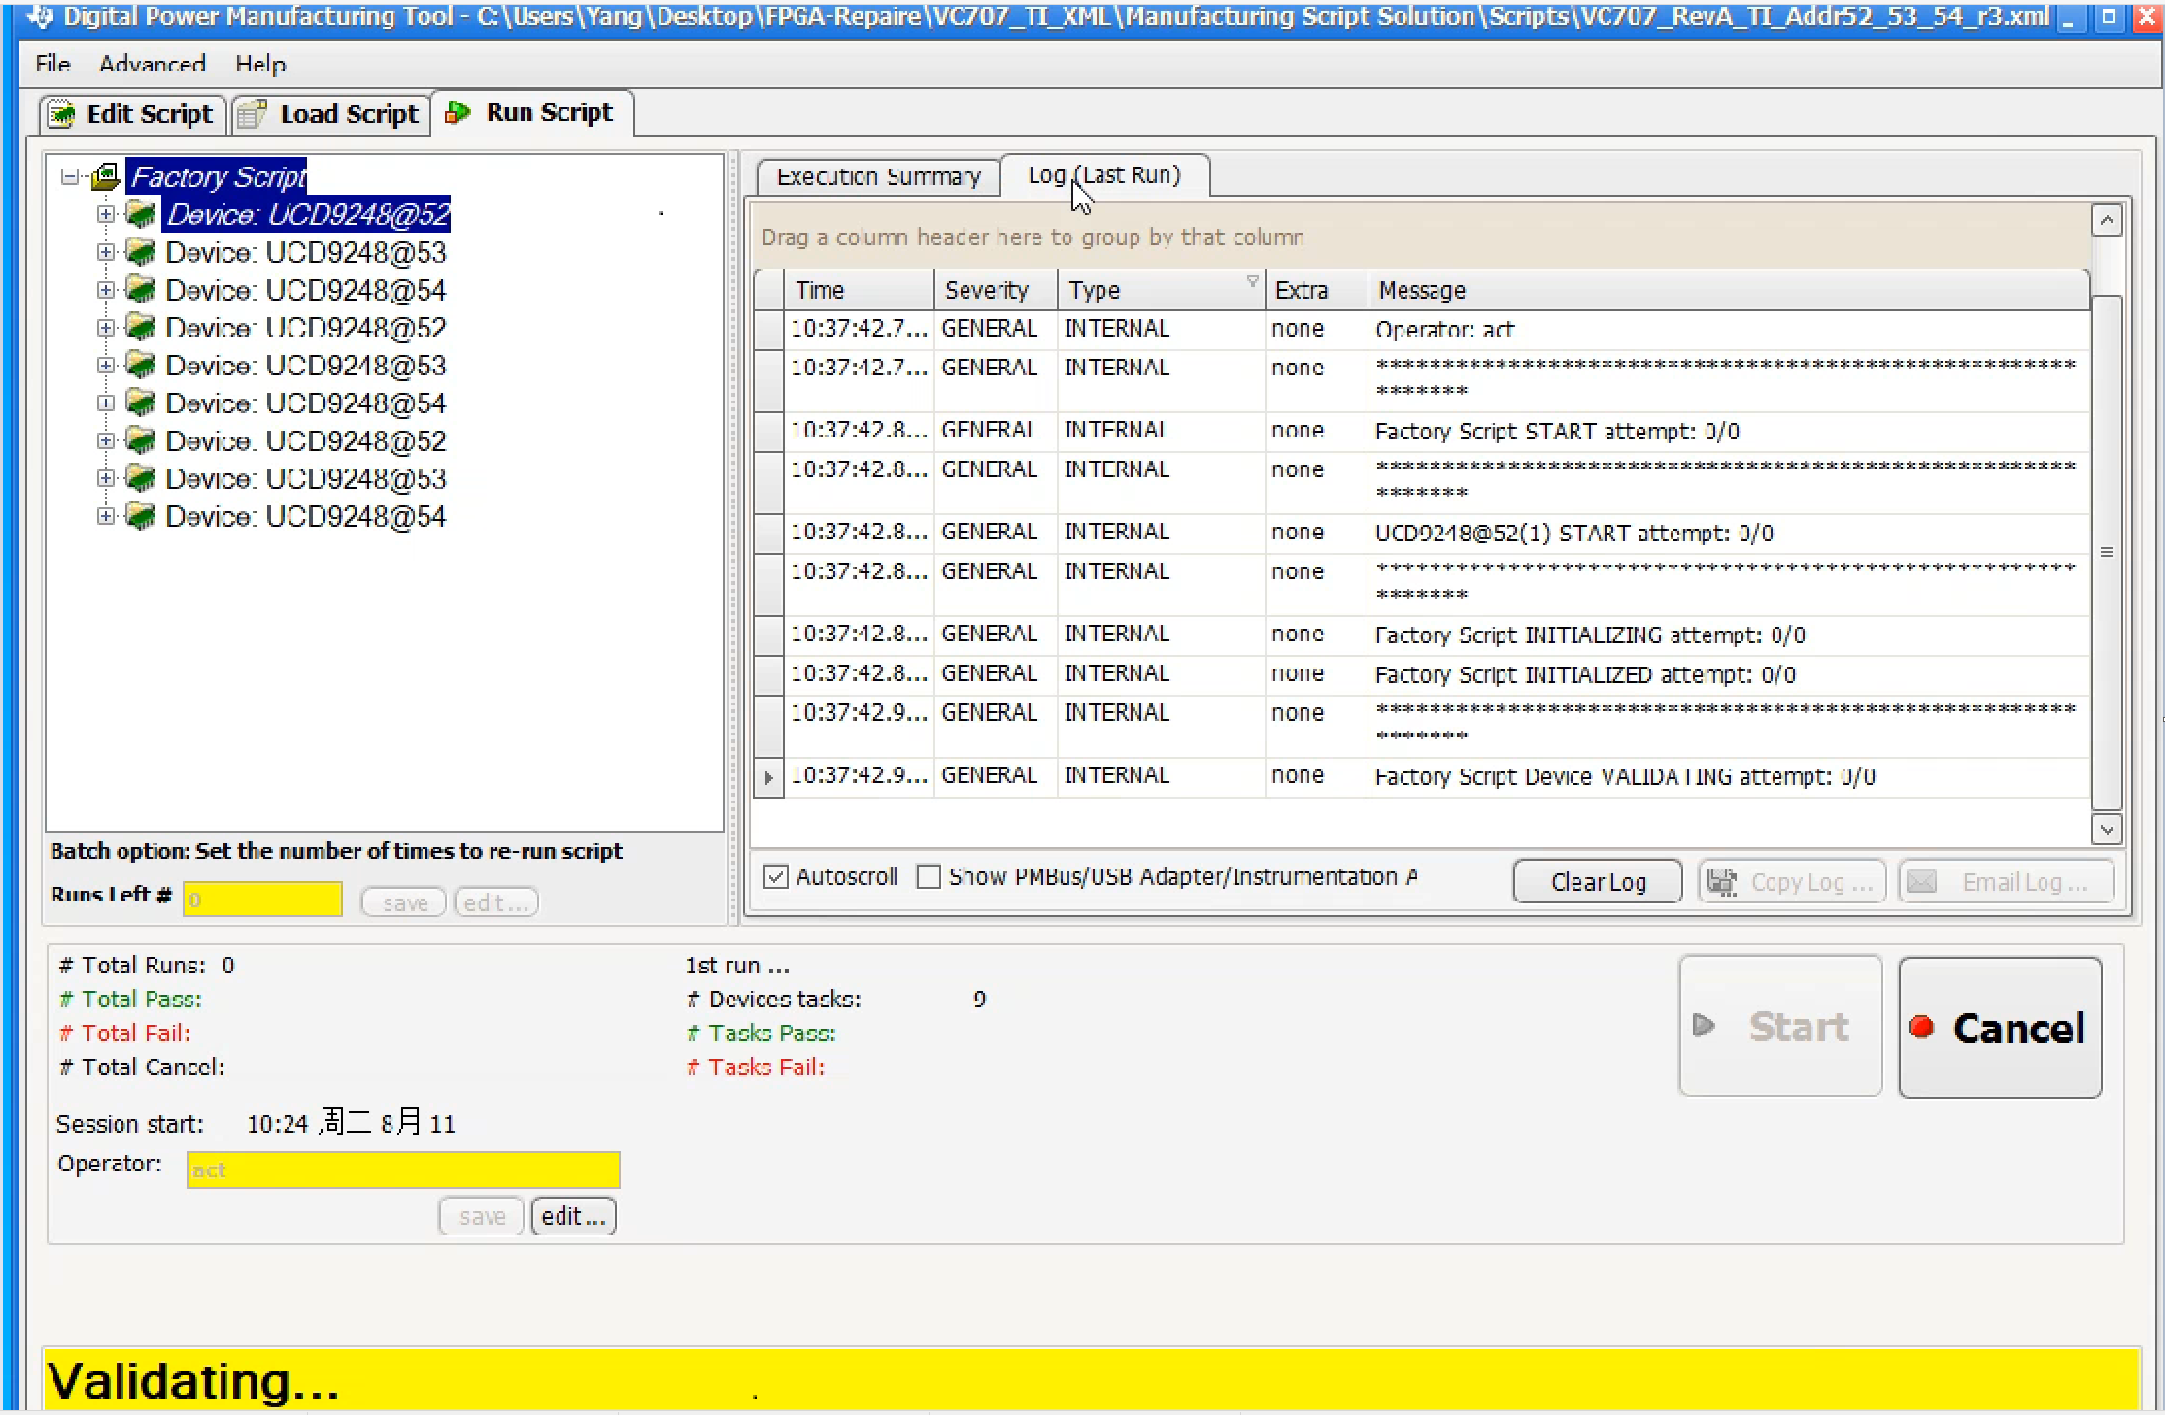Collapse the Factory Script root node
The height and width of the screenshot is (1415, 2165).
click(x=69, y=177)
